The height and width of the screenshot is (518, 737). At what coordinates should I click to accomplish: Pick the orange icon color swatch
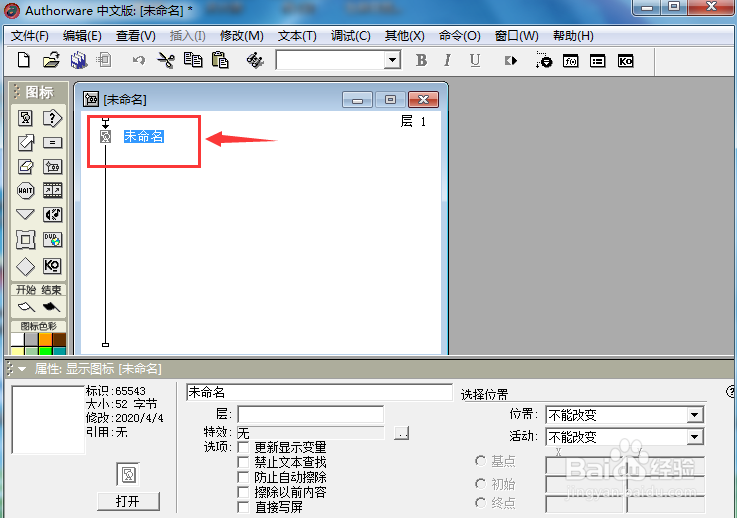[x=46, y=339]
